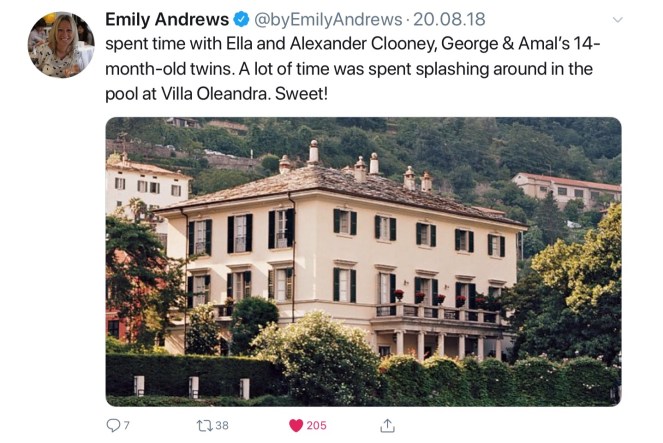Click the retweet count showing 38
The image size is (663, 443).
221,425
